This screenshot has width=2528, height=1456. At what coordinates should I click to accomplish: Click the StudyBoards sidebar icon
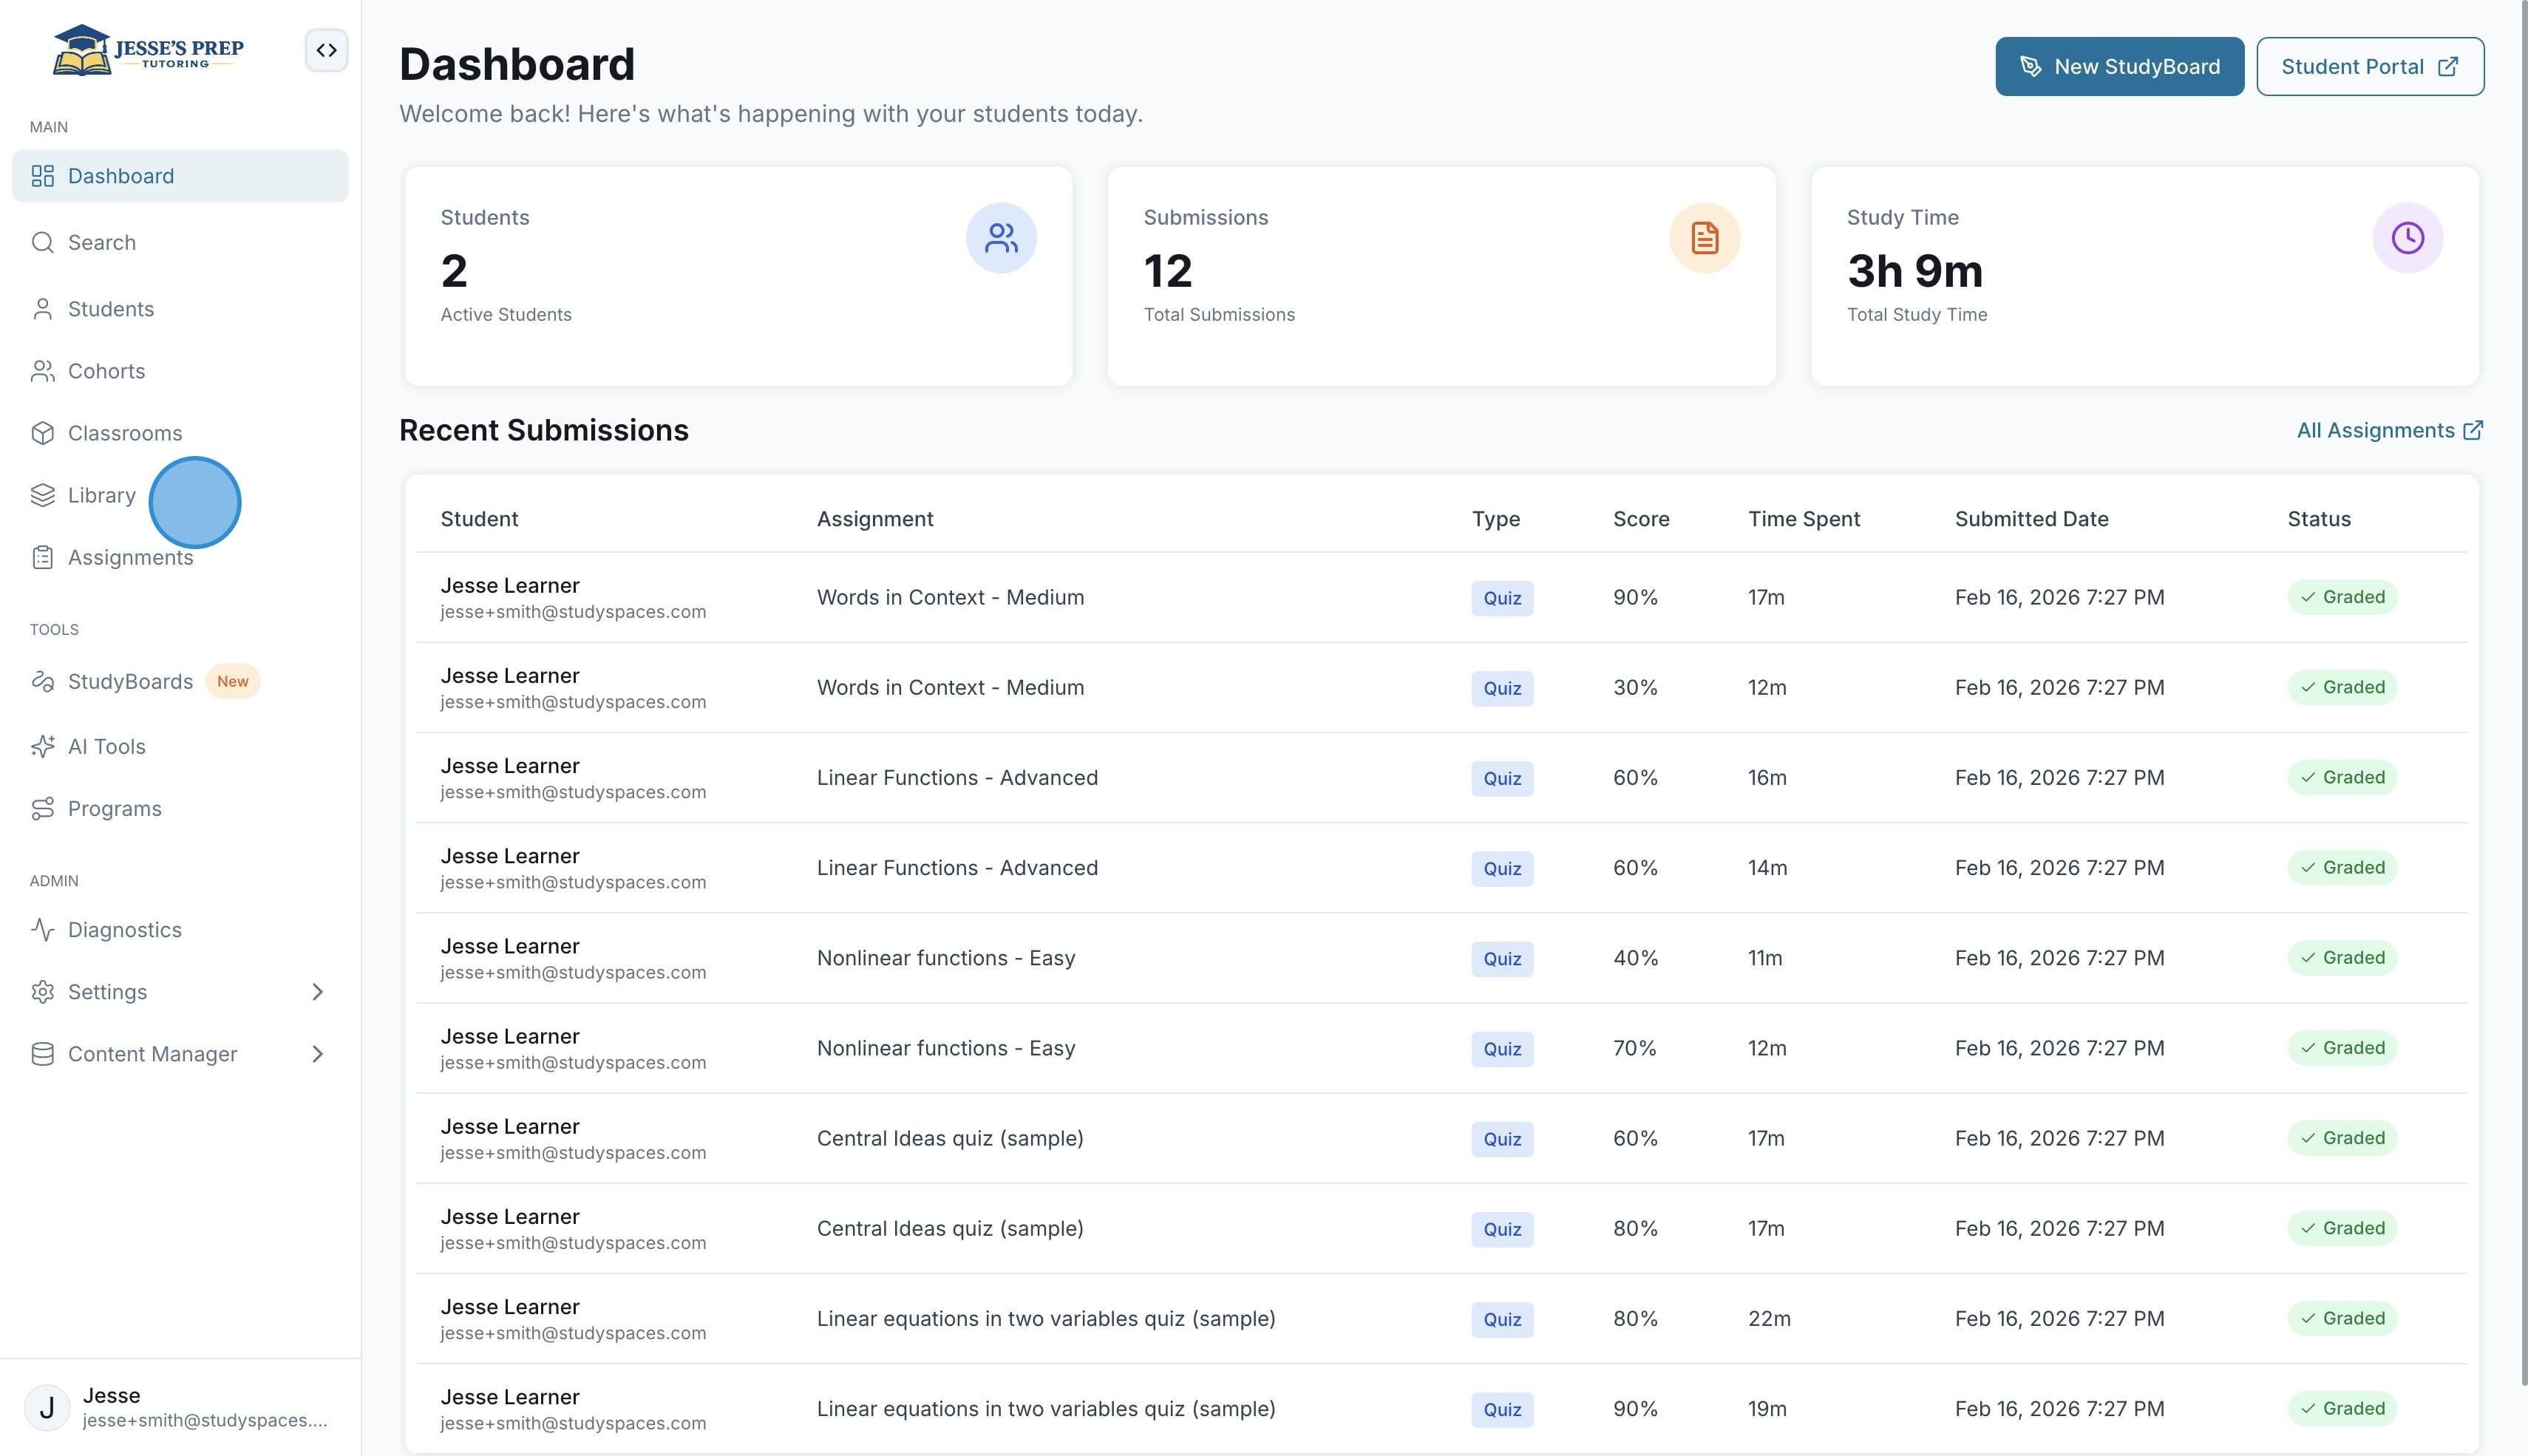pyautogui.click(x=42, y=682)
